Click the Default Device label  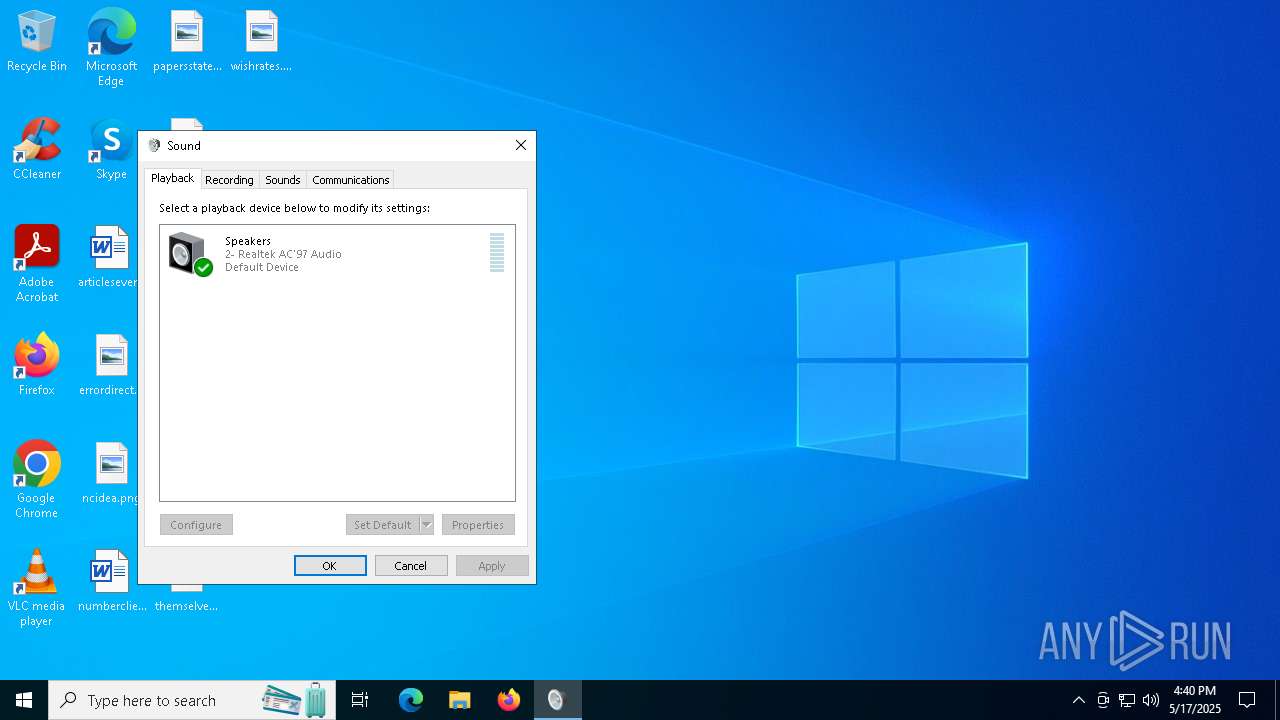click(262, 267)
